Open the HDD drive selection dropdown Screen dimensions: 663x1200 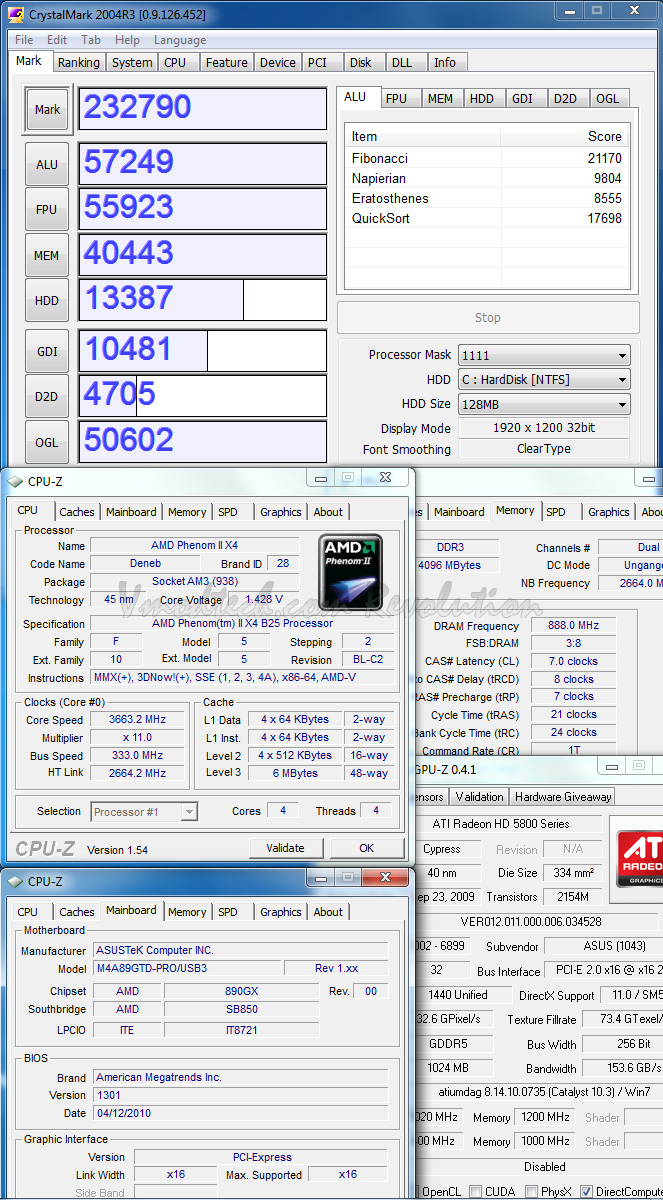point(544,380)
